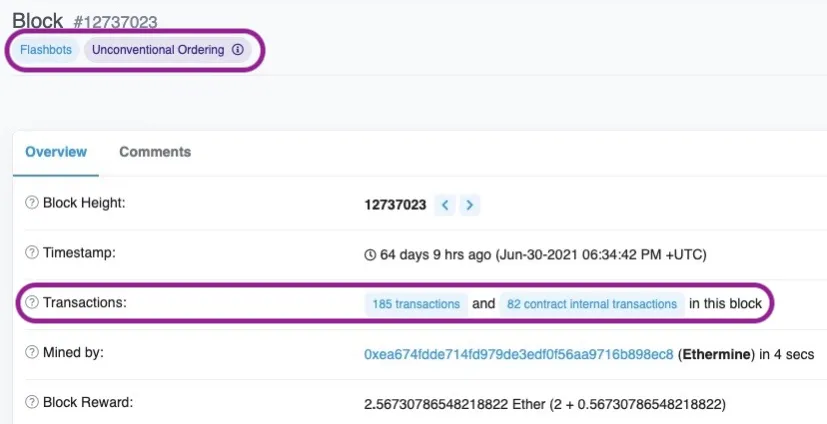Click the help icon beside Transactions

tap(31, 302)
